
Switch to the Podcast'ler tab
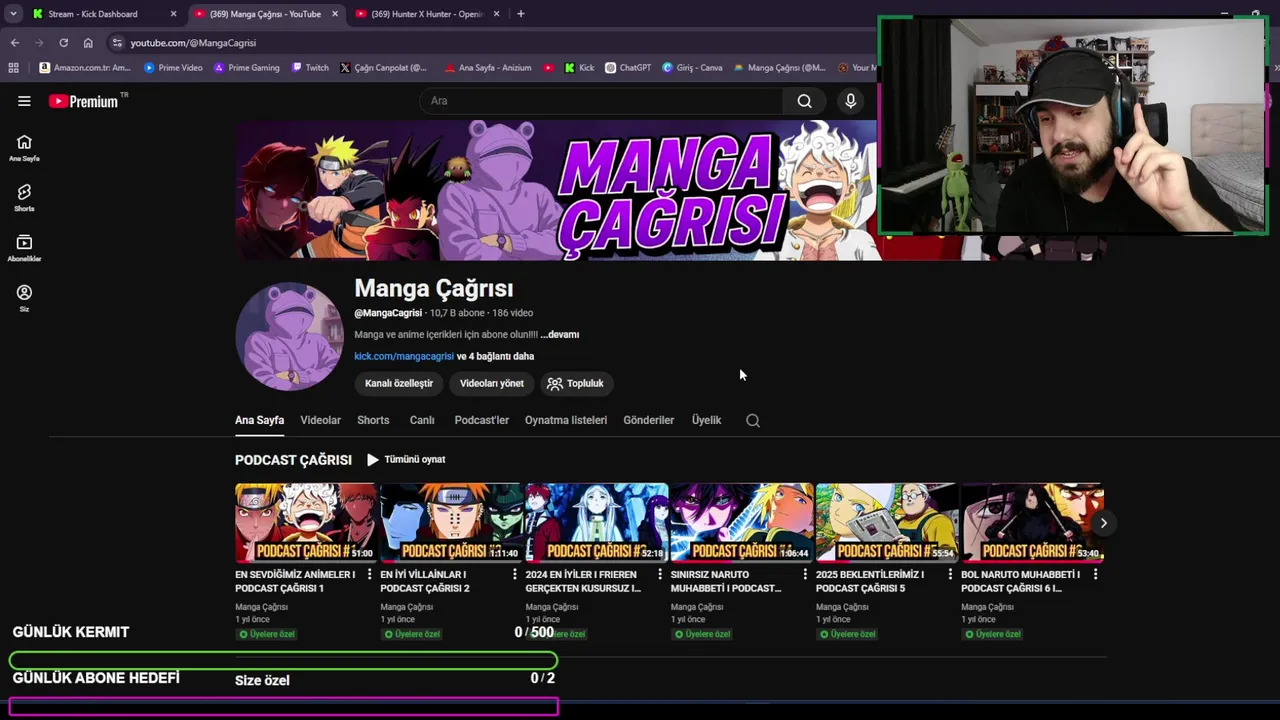481,420
